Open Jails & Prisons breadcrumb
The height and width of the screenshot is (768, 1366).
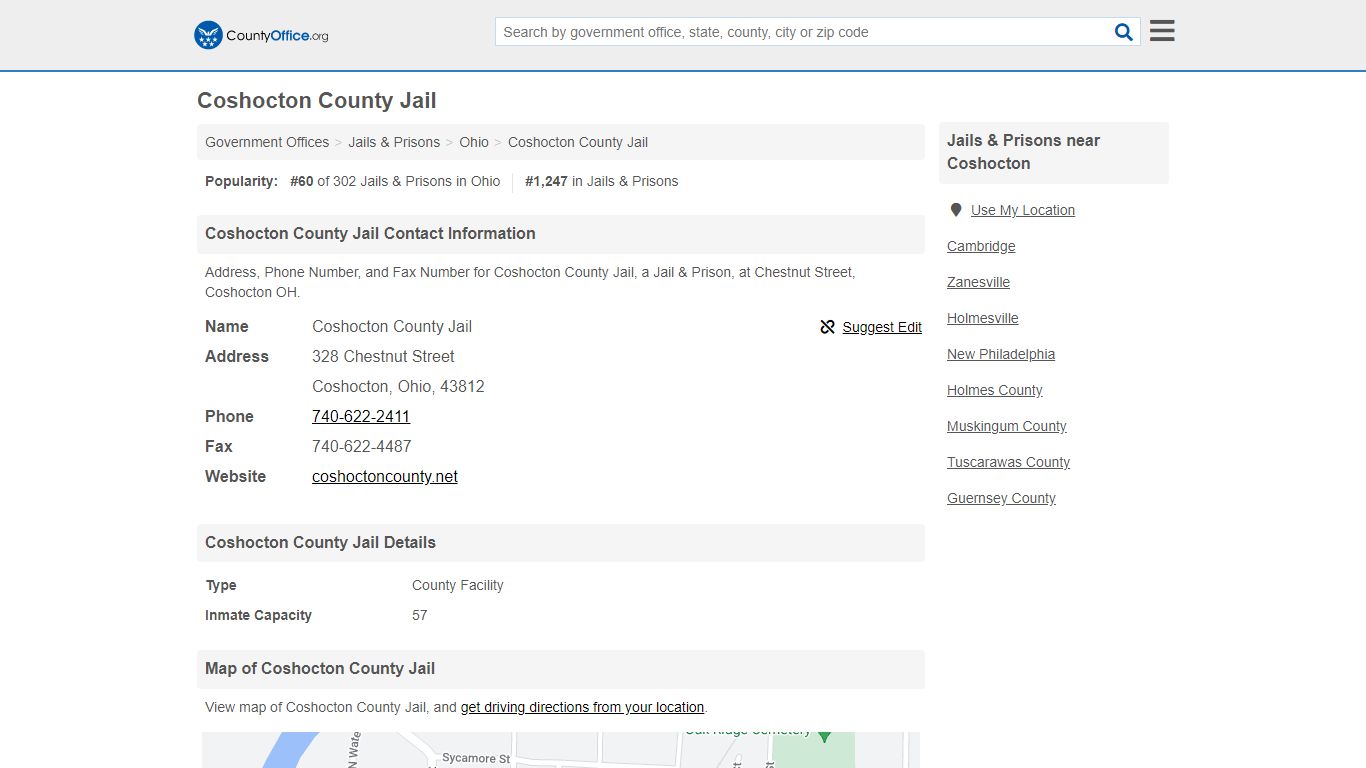tap(394, 142)
